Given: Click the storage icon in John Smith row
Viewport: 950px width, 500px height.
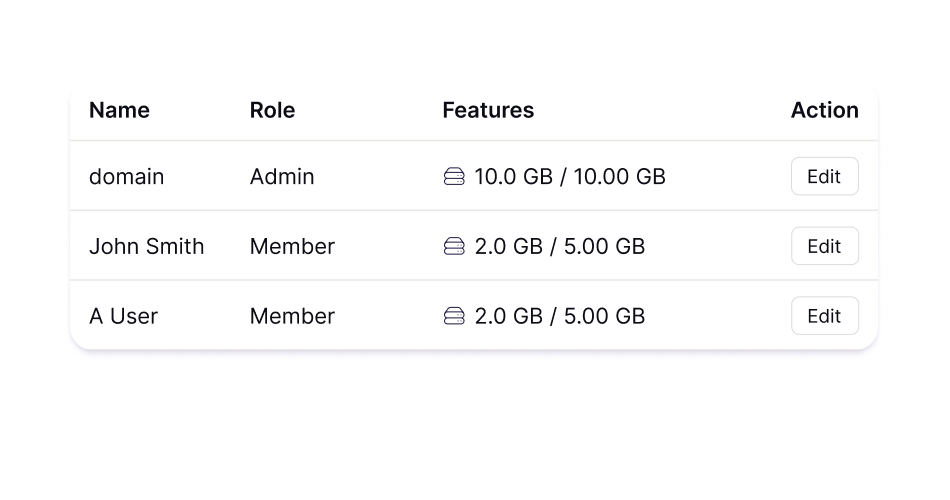Looking at the screenshot, I should coord(454,246).
